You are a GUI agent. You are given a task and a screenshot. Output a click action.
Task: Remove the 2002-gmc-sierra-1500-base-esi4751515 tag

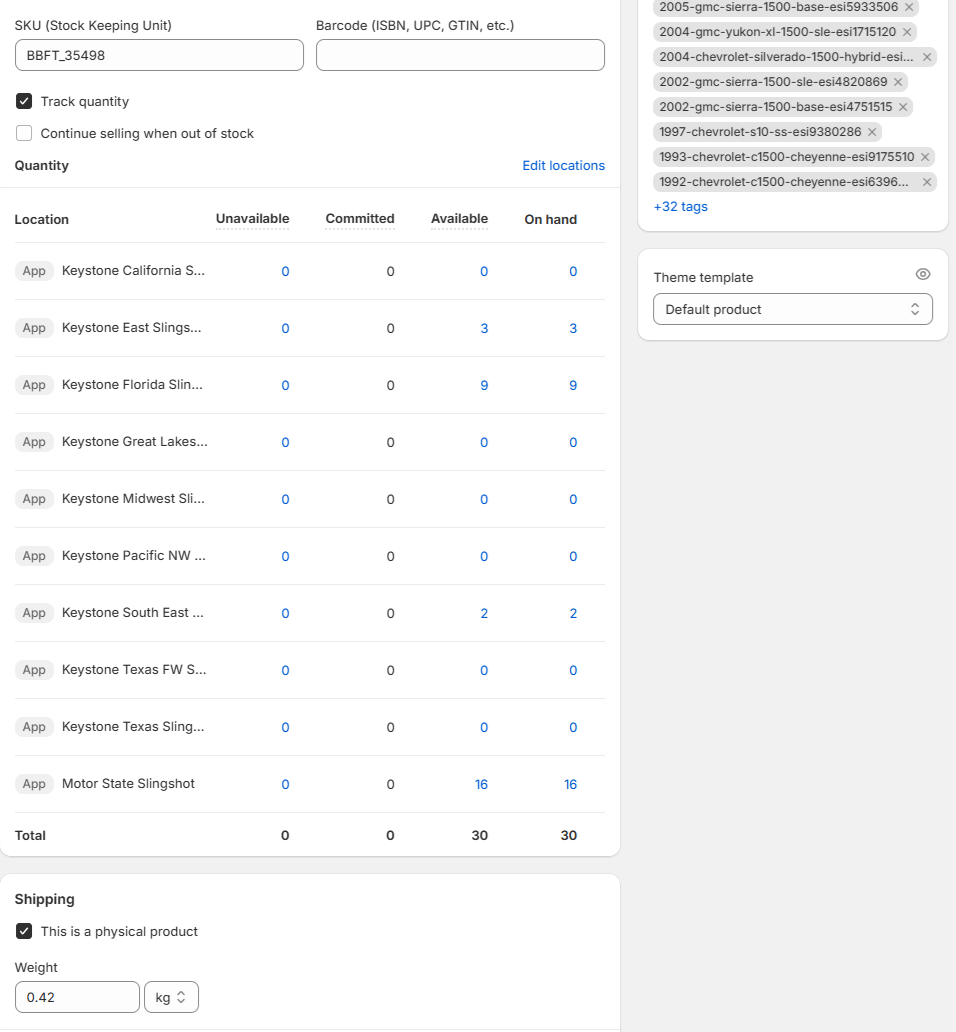point(903,107)
